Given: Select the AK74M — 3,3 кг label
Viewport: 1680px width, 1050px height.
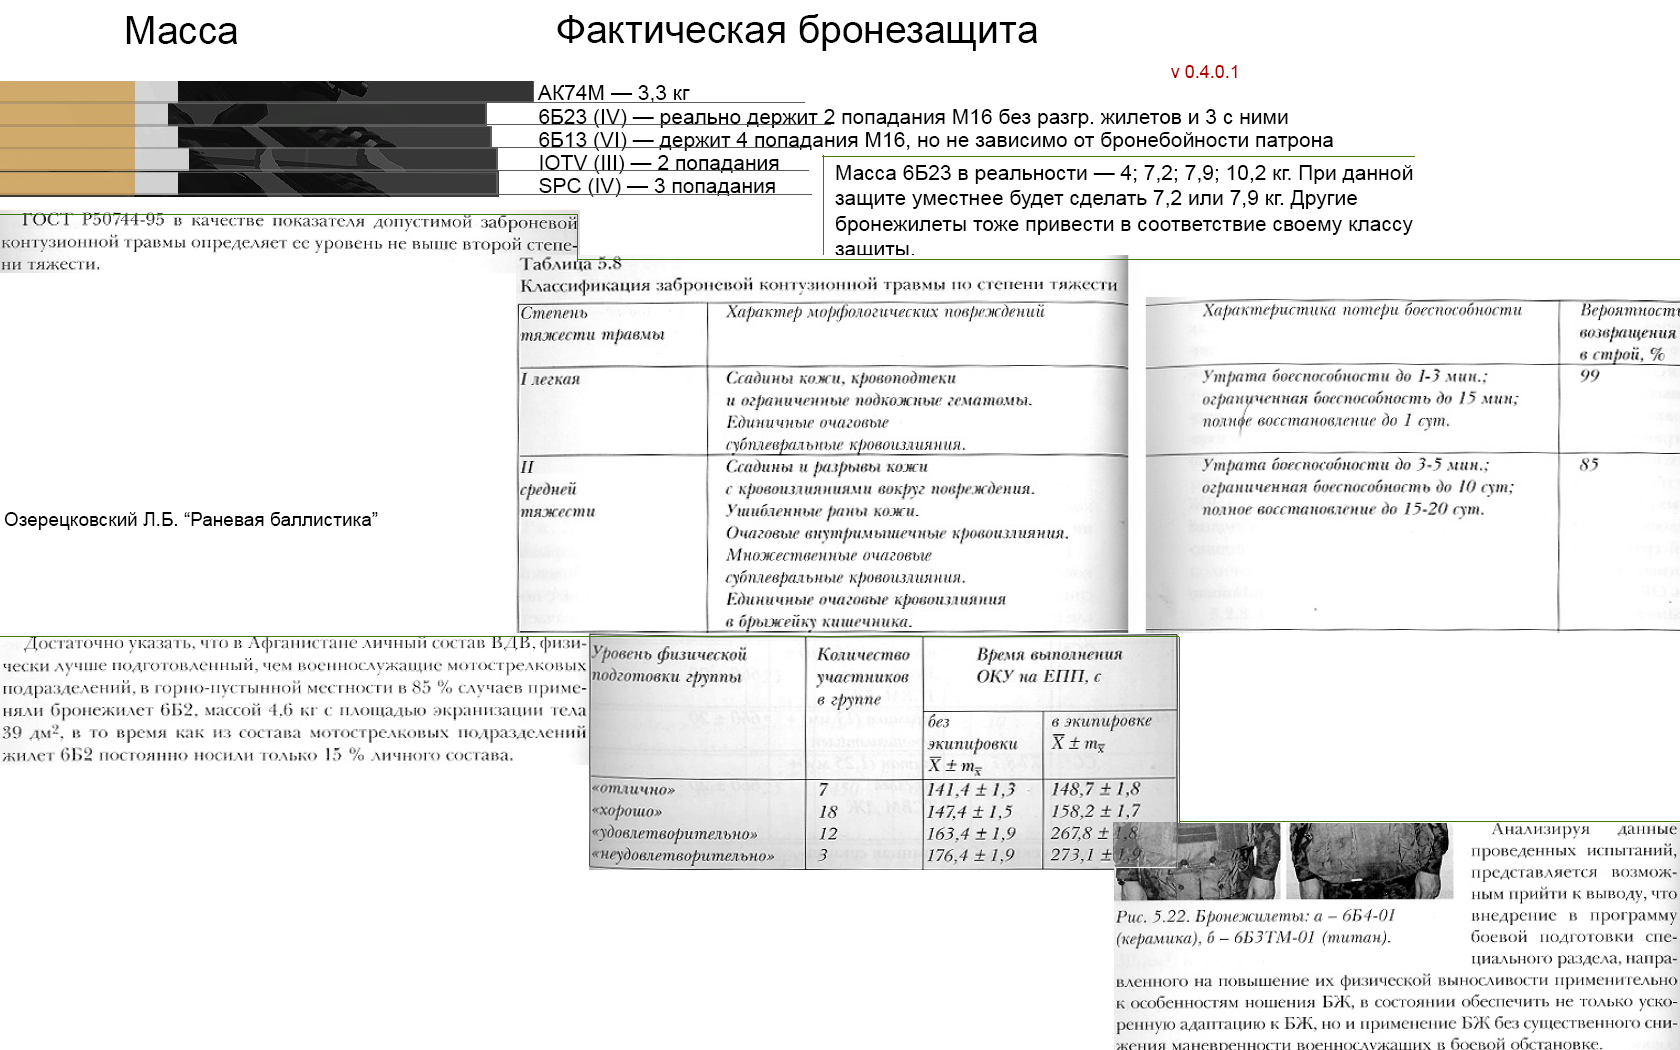Looking at the screenshot, I should tap(613, 93).
